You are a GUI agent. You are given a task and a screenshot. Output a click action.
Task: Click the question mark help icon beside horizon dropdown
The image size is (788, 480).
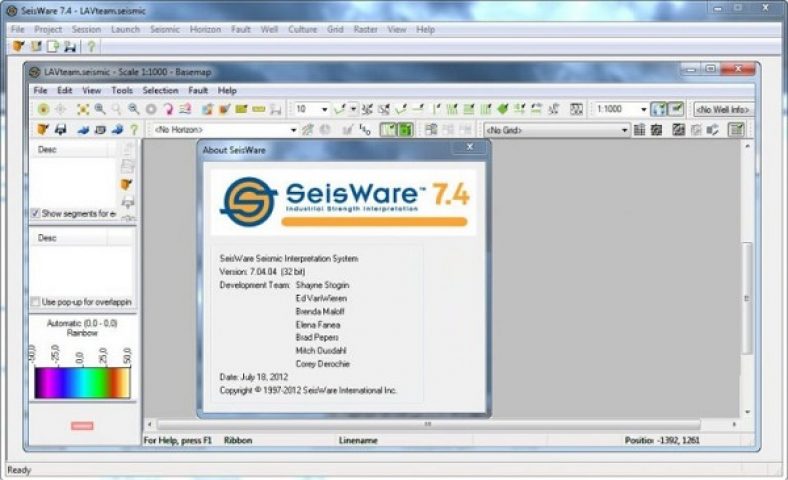pyautogui.click(x=134, y=130)
